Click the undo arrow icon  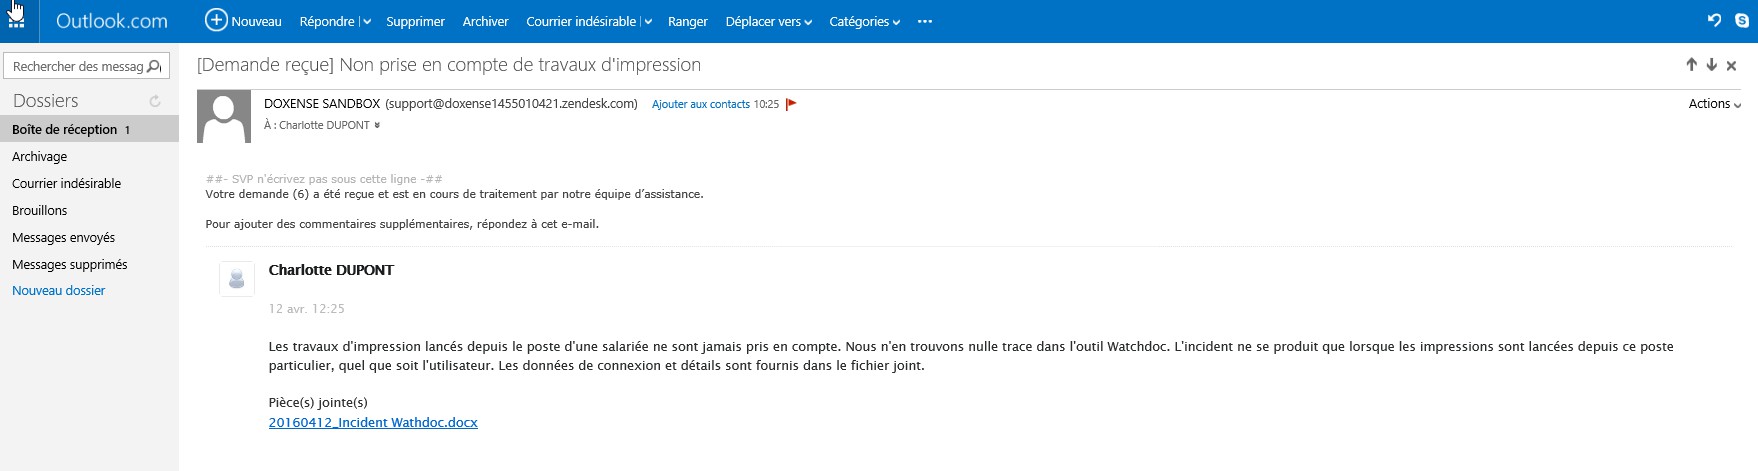[x=1714, y=21]
